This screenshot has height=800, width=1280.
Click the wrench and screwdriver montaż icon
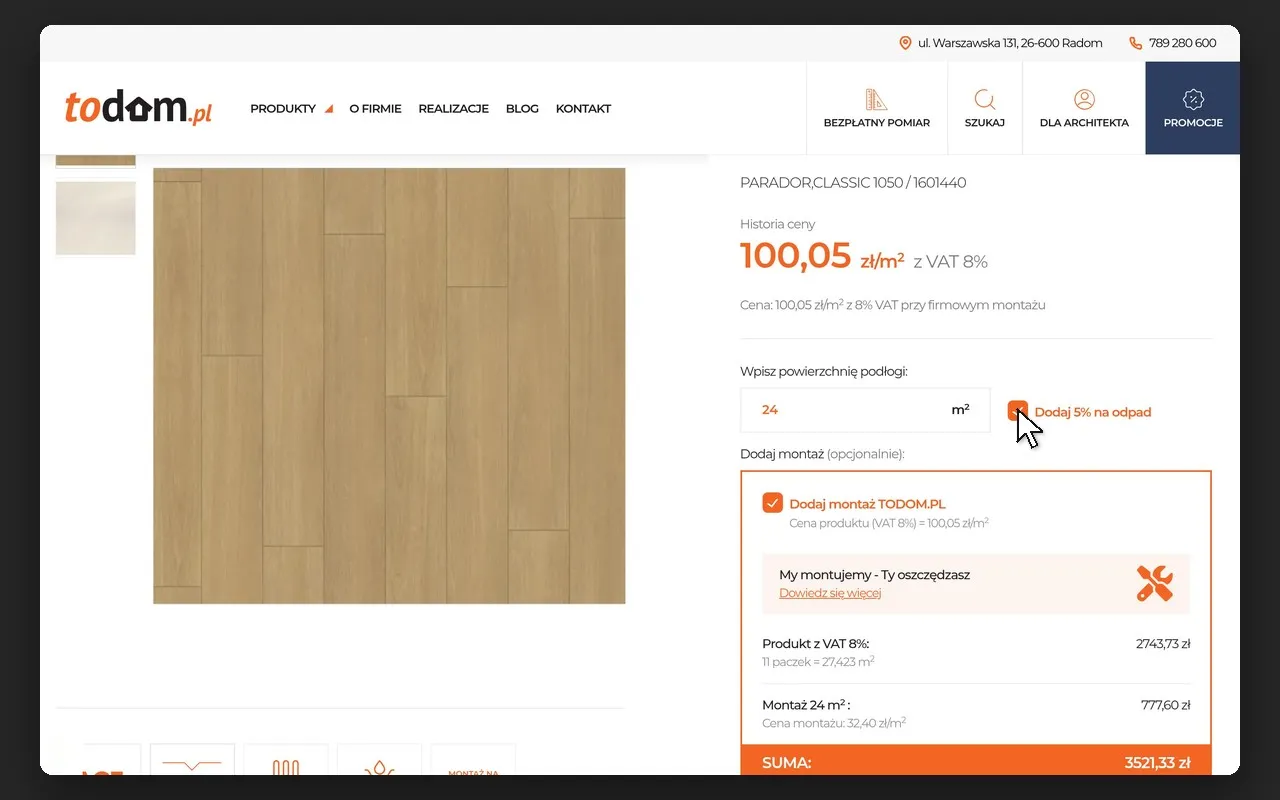(x=1155, y=583)
